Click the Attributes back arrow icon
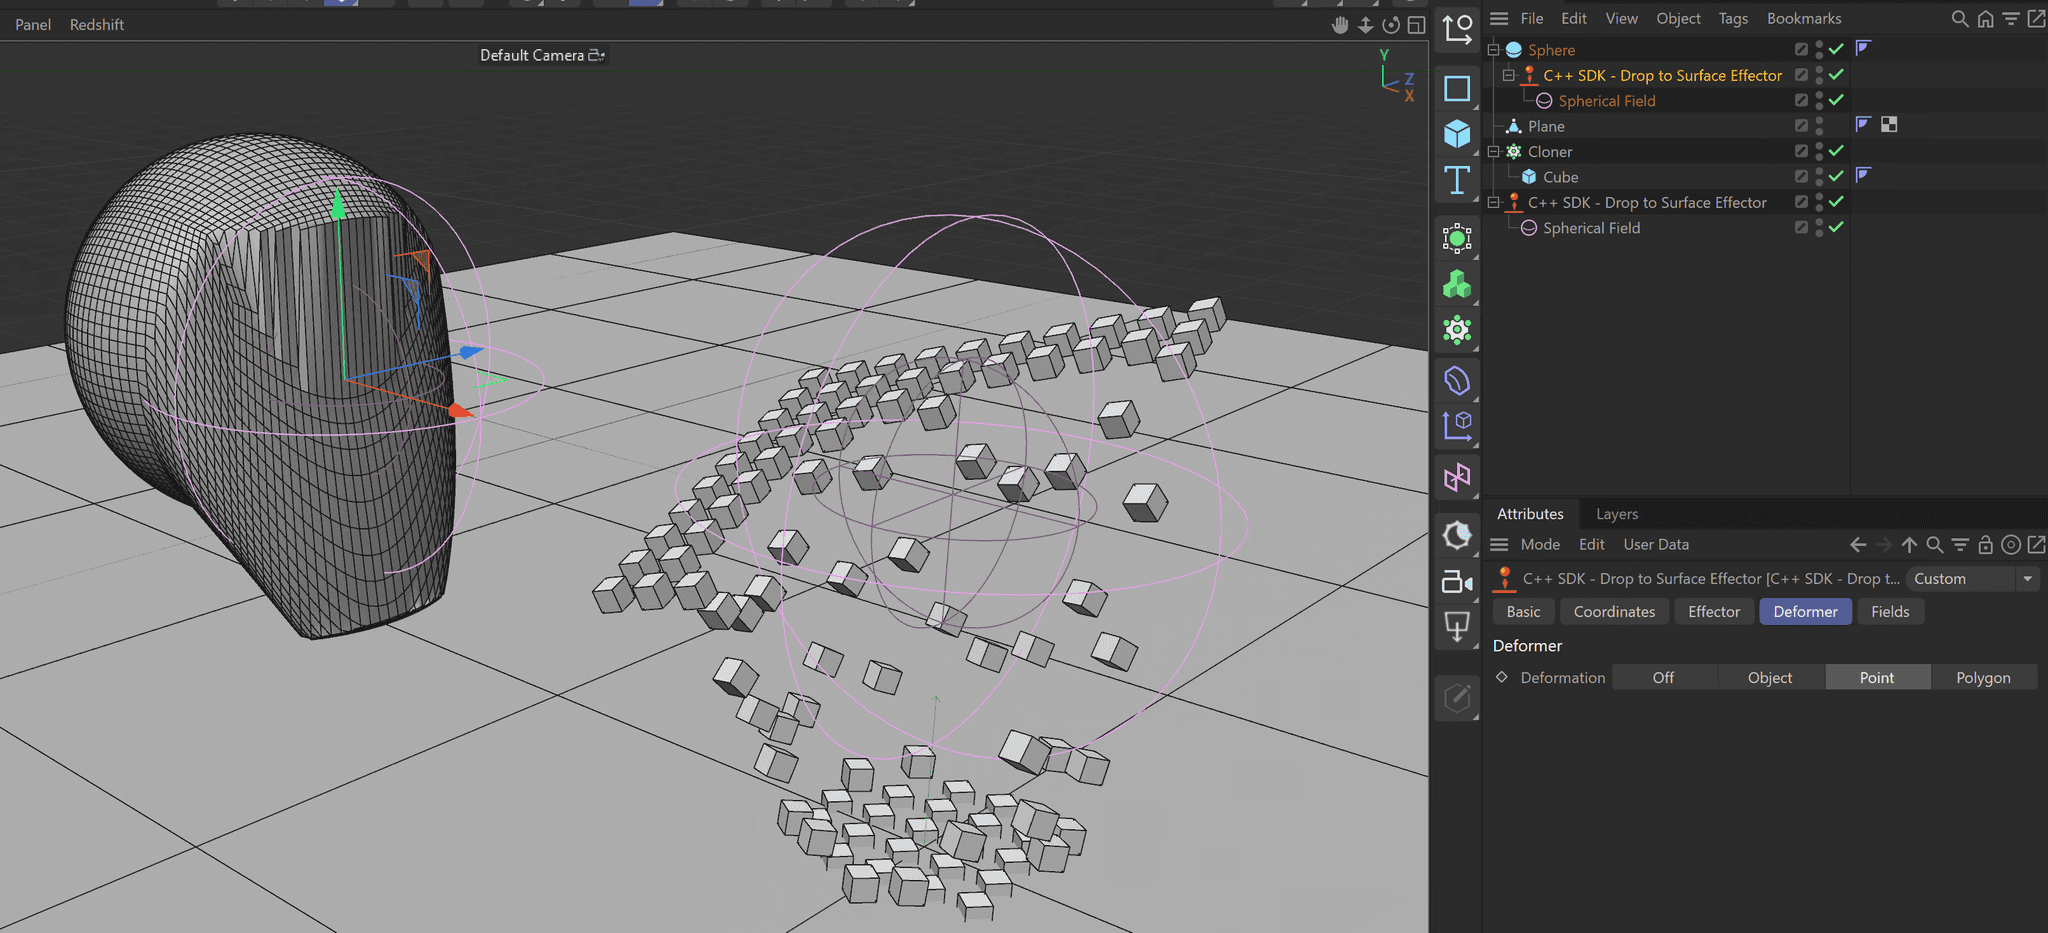The height and width of the screenshot is (933, 2048). pyautogui.click(x=1858, y=545)
